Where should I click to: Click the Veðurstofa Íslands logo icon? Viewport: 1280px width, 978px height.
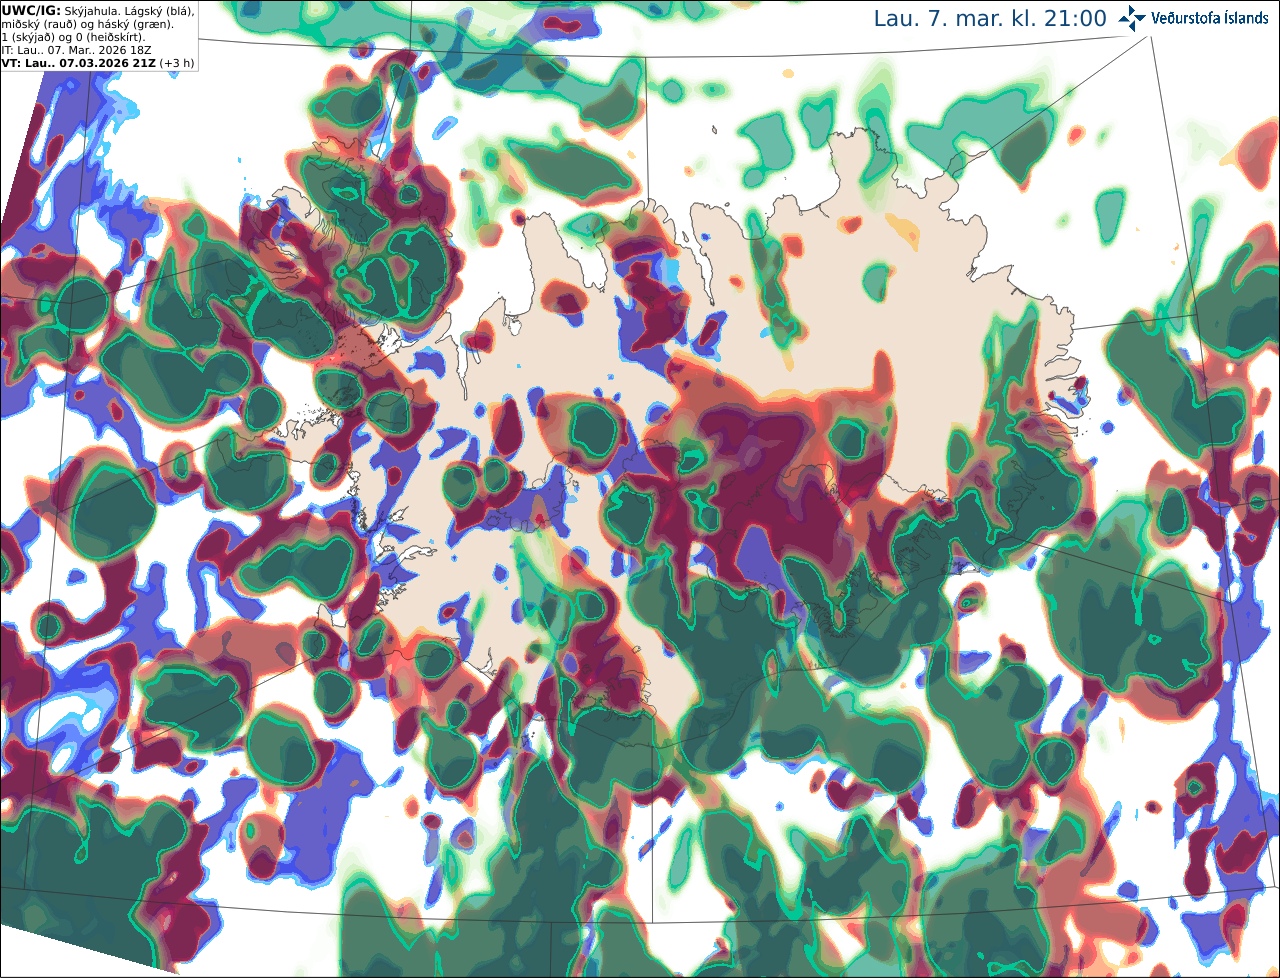pyautogui.click(x=1133, y=18)
